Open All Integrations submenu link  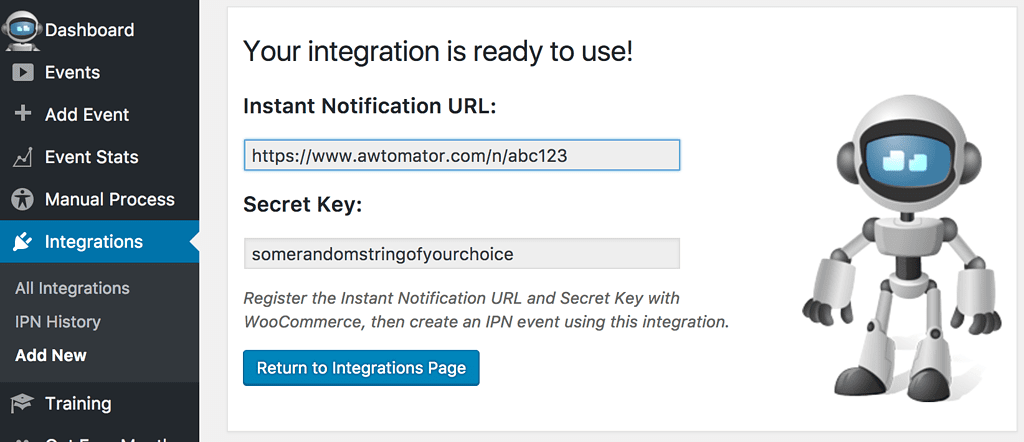pos(72,288)
